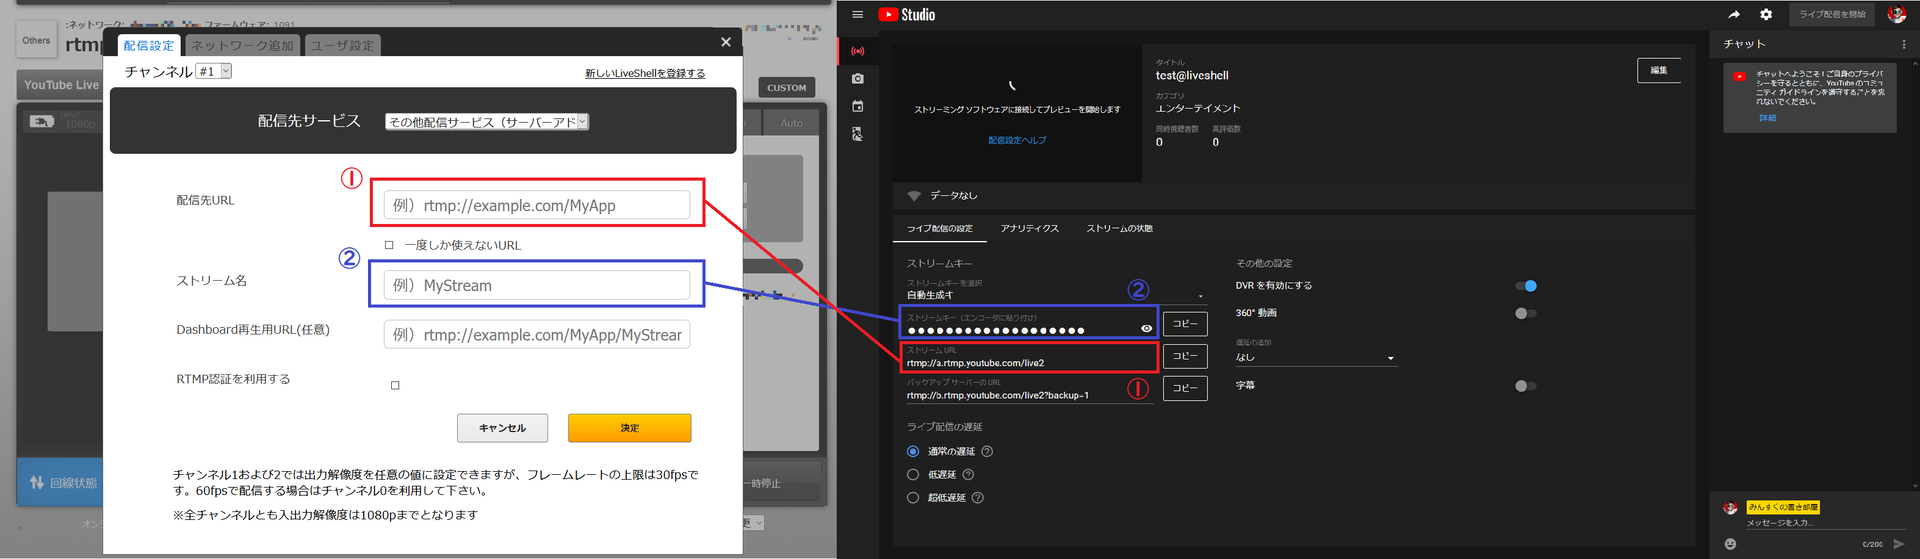Screen dimensions: 1920x559
Task: Switch to the ネットワーク追加 tab
Action: pyautogui.click(x=242, y=46)
